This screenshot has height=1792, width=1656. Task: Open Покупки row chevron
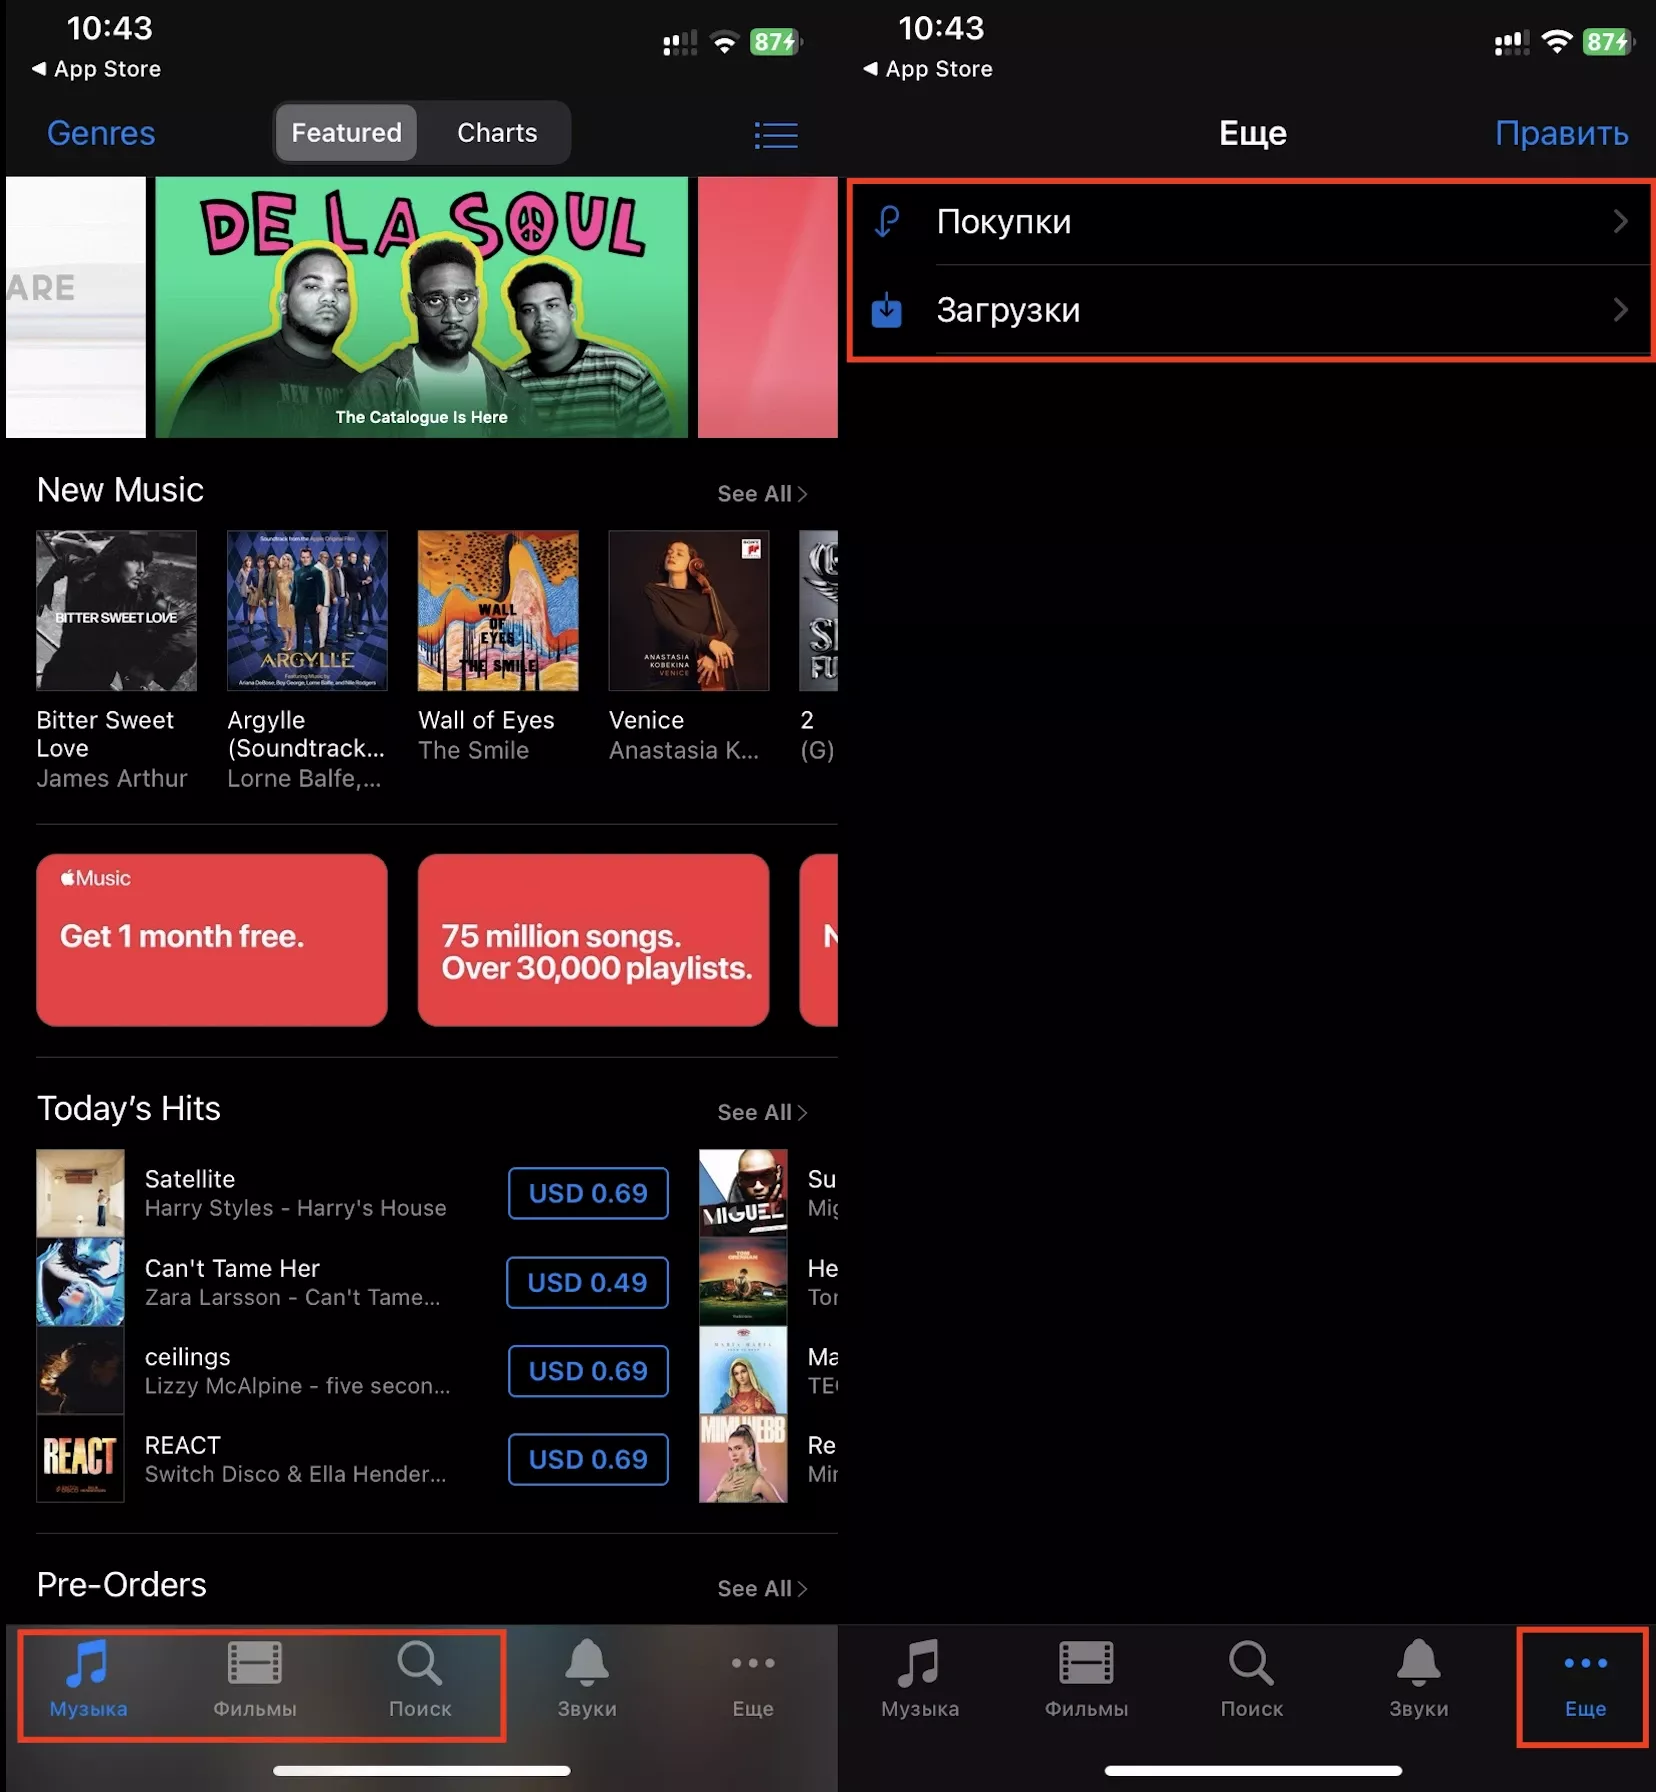[1620, 221]
